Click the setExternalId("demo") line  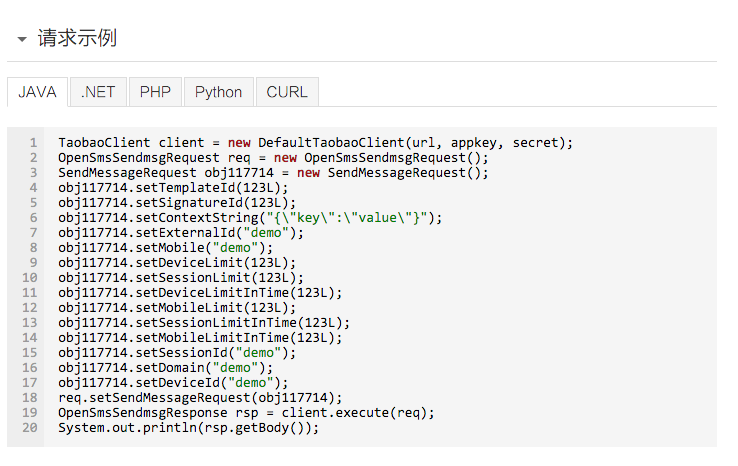(x=181, y=233)
